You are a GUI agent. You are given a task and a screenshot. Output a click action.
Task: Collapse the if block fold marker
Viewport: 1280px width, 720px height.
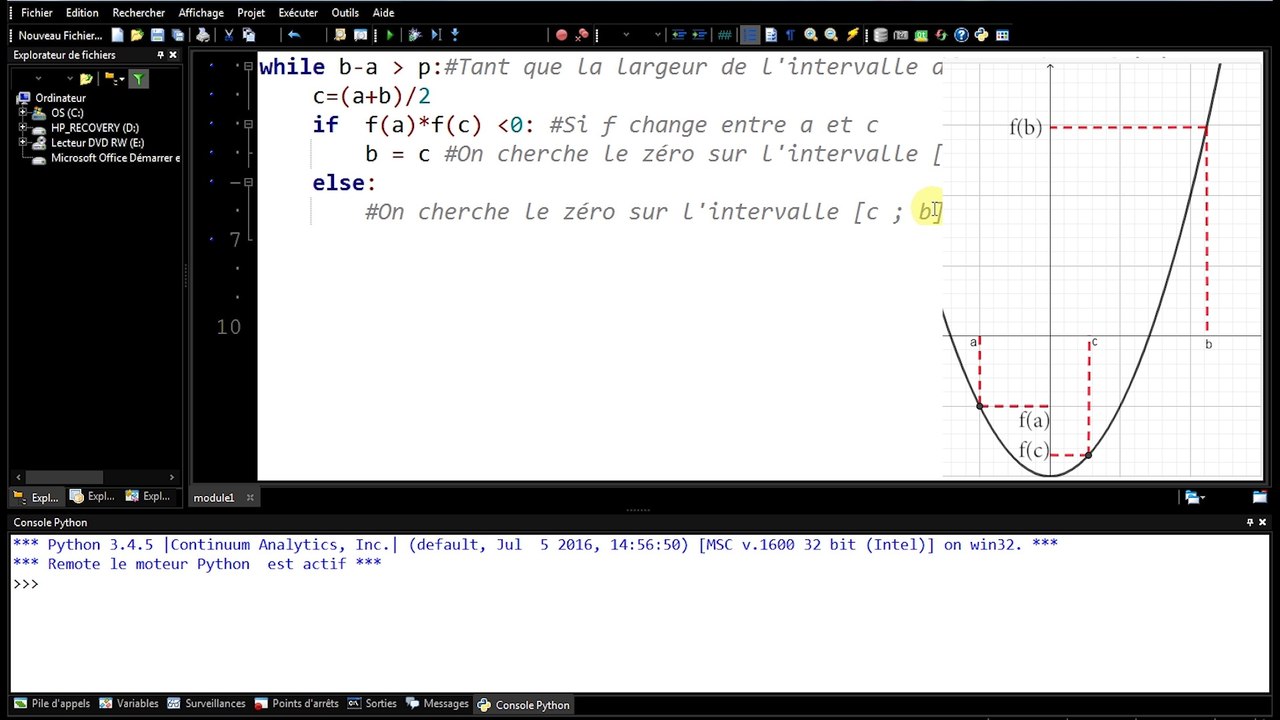247,125
